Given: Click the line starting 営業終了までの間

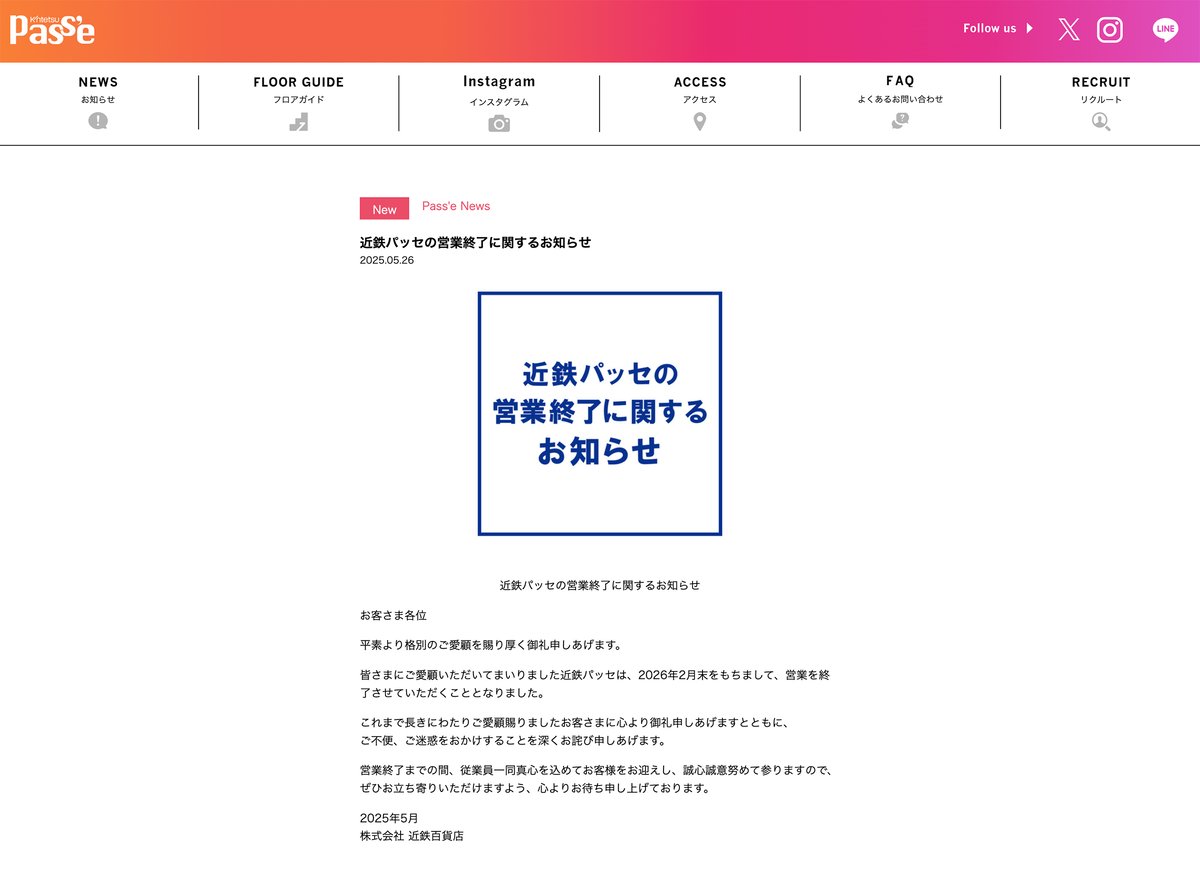Looking at the screenshot, I should pyautogui.click(x=597, y=771).
